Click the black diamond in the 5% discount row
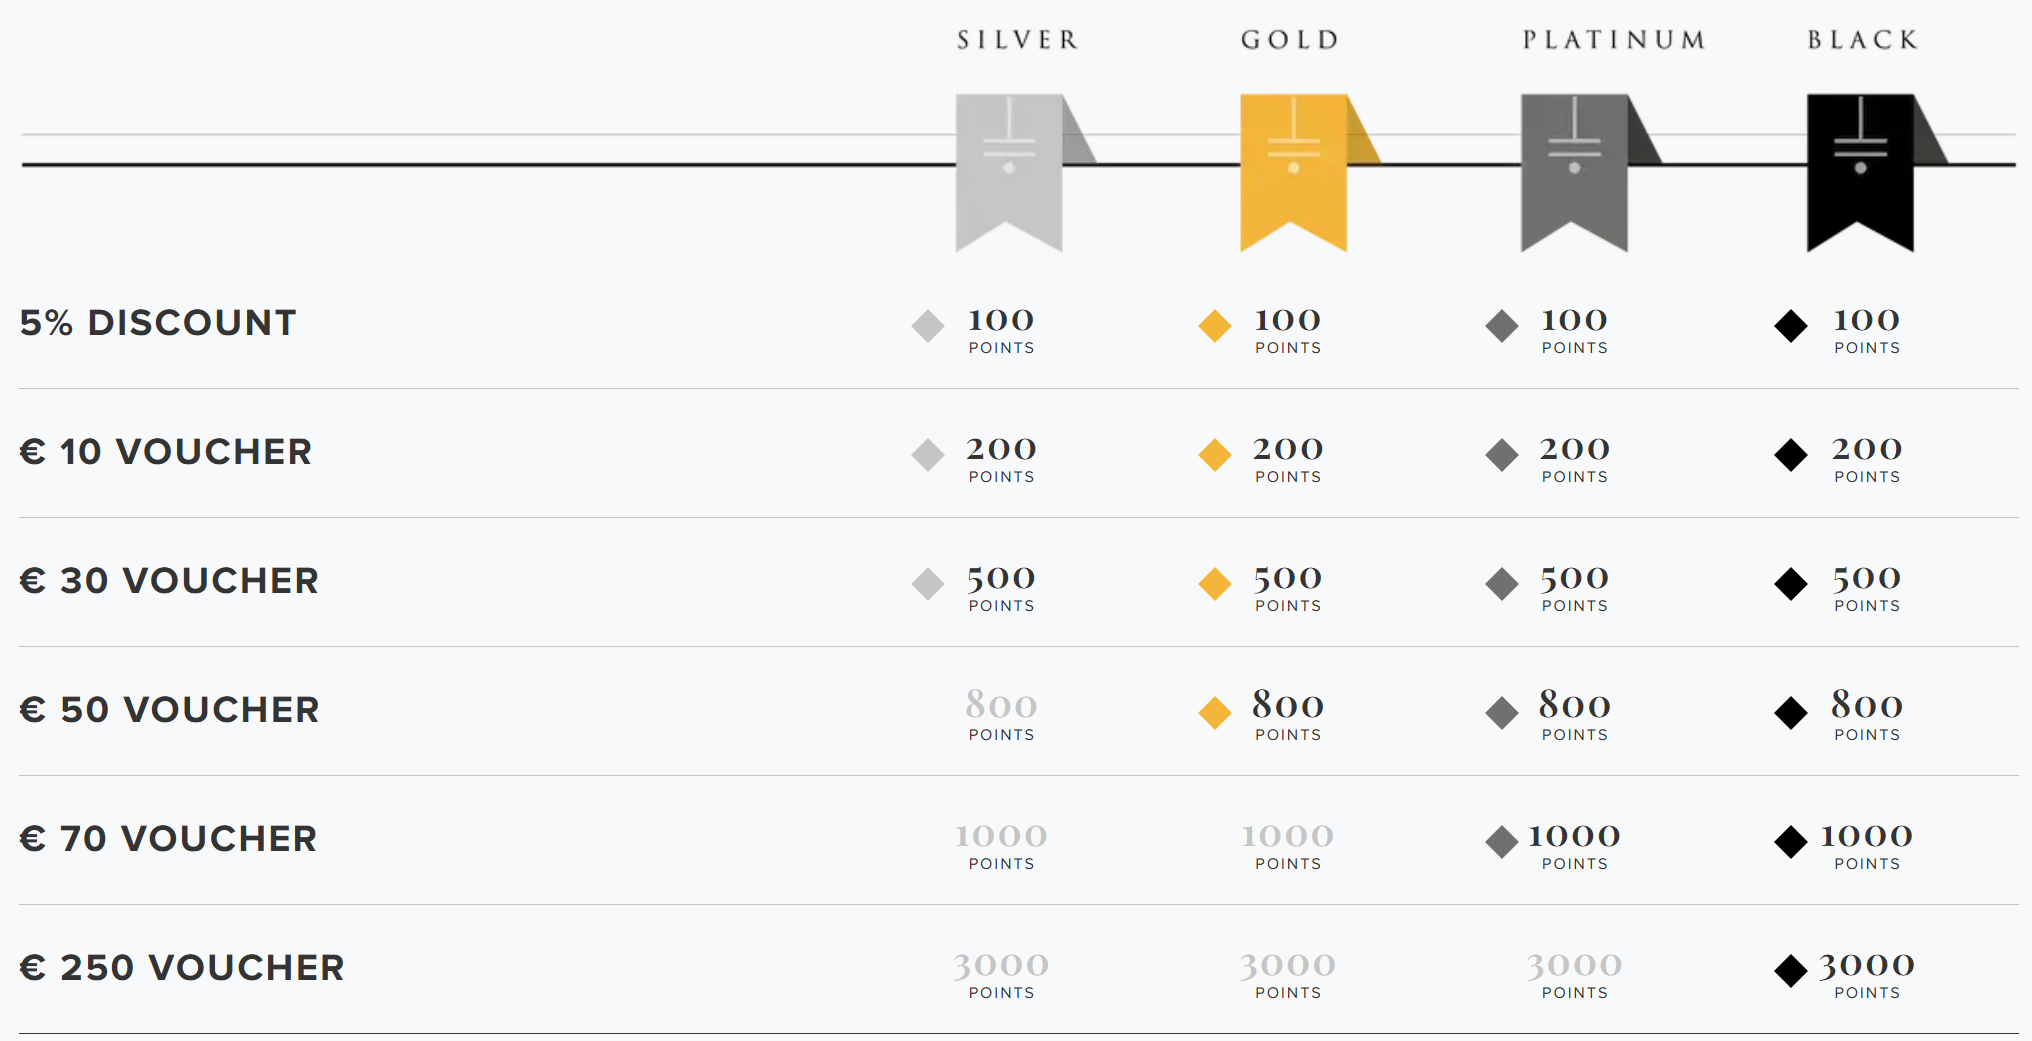The height and width of the screenshot is (1041, 2032). (1791, 326)
